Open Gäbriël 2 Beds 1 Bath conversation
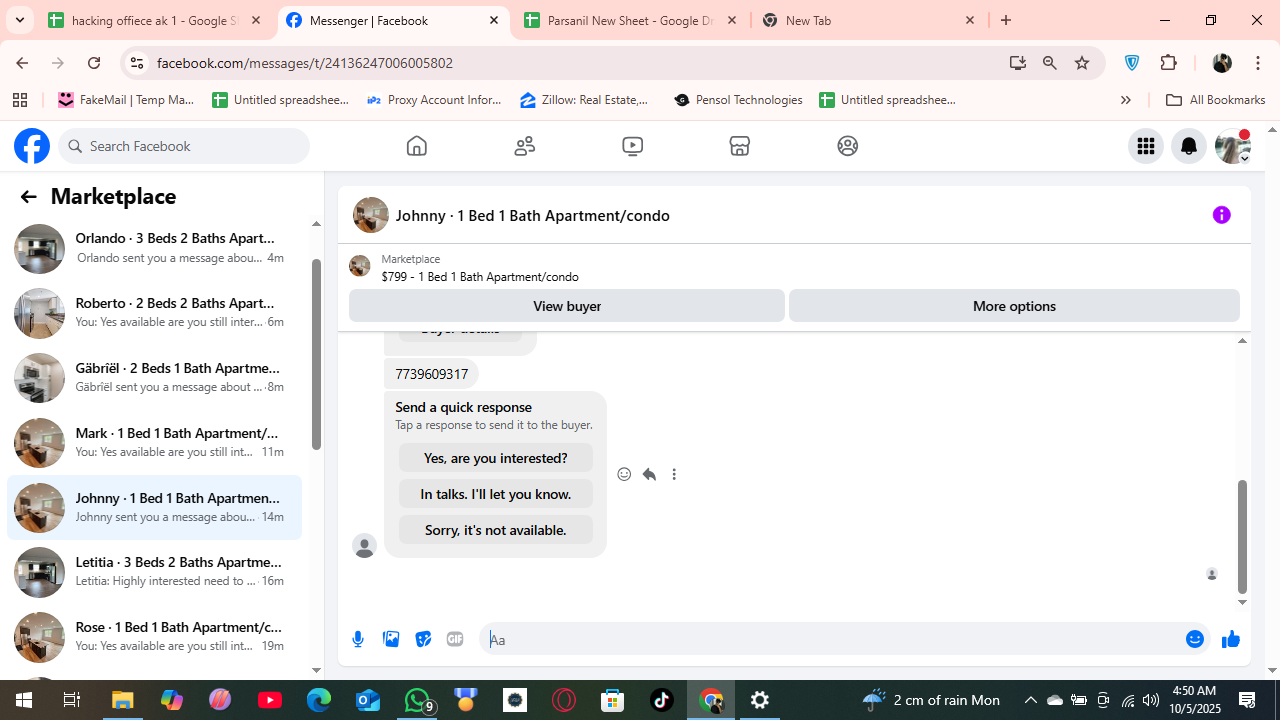Image resolution: width=1280 pixels, height=720 pixels. 154,378
